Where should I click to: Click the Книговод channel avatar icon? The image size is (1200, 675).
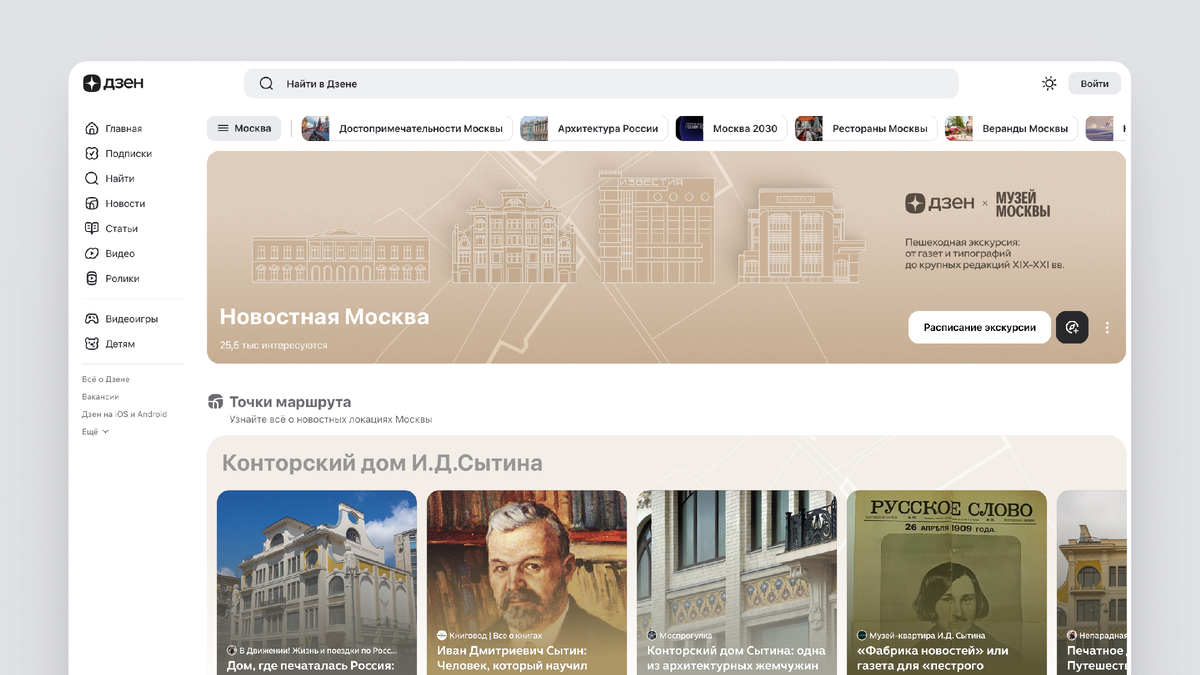tap(442, 635)
